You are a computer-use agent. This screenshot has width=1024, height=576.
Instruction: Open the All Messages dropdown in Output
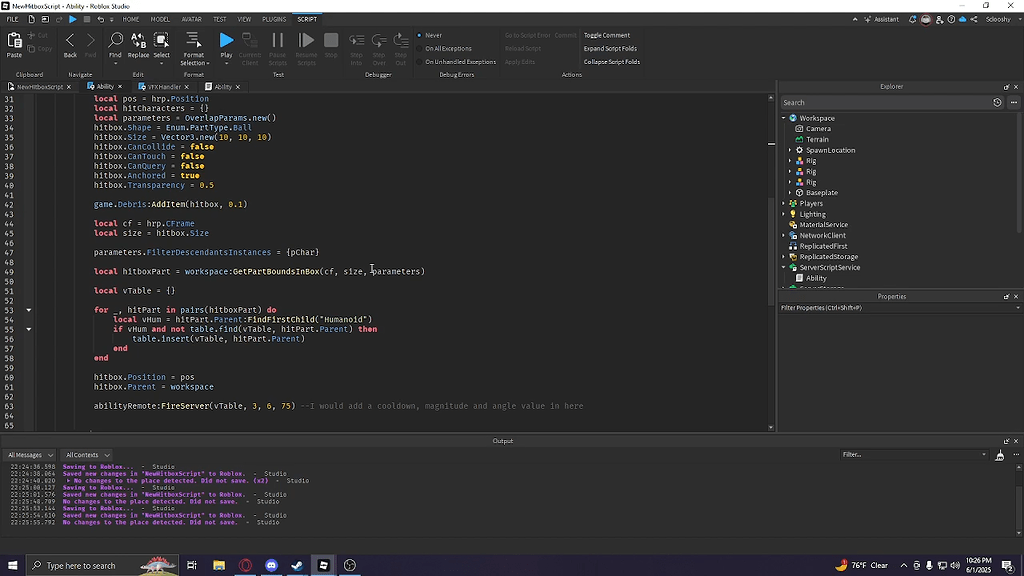coord(30,454)
